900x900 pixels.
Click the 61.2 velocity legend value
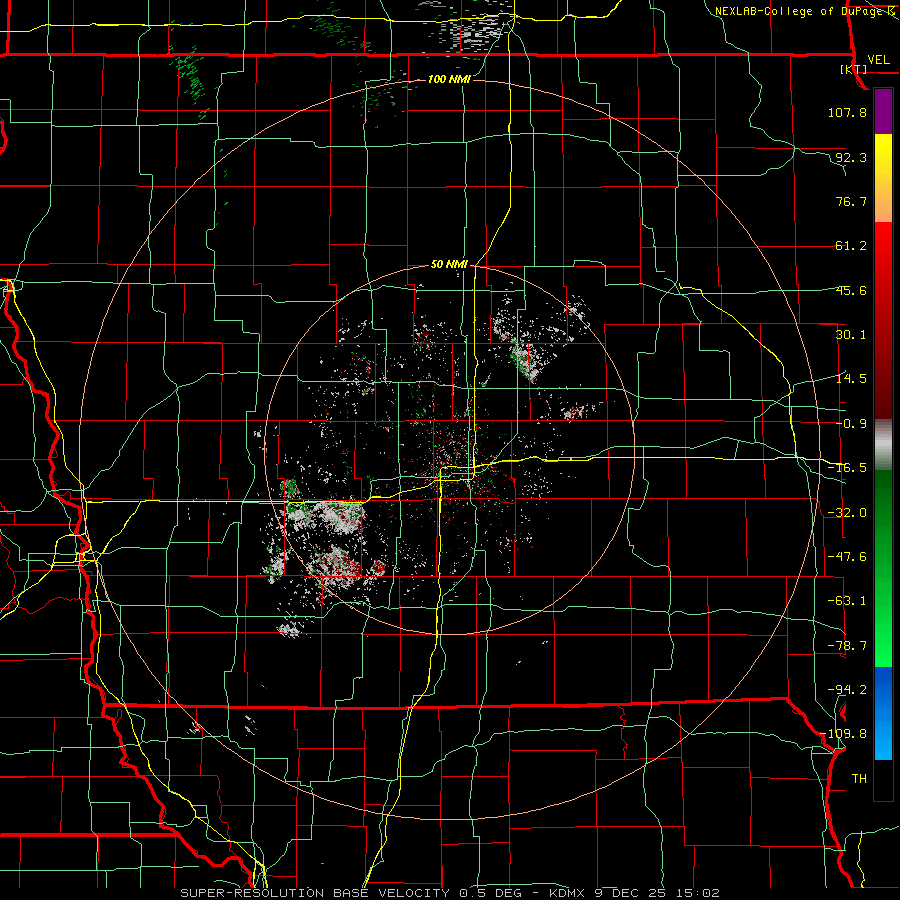(x=851, y=246)
